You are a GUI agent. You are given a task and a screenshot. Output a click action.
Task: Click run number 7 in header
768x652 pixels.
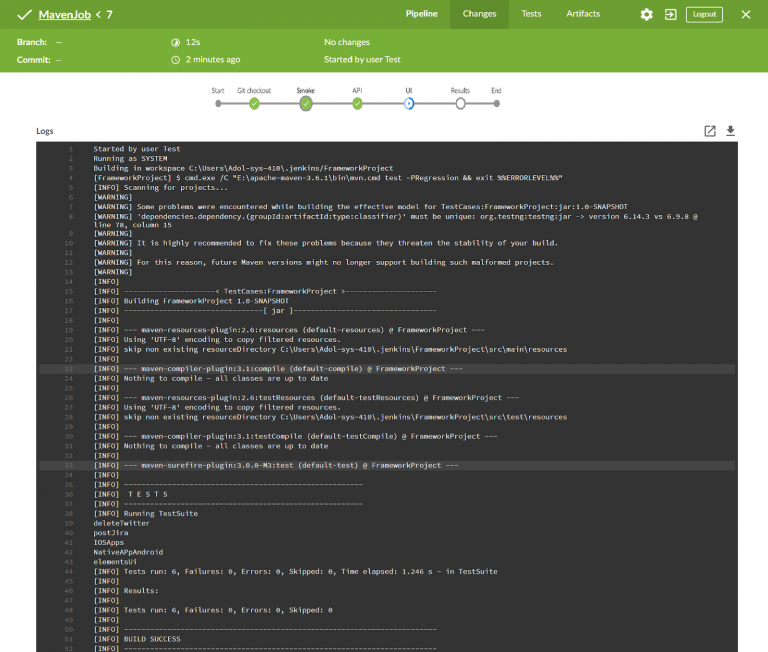[x=109, y=15]
